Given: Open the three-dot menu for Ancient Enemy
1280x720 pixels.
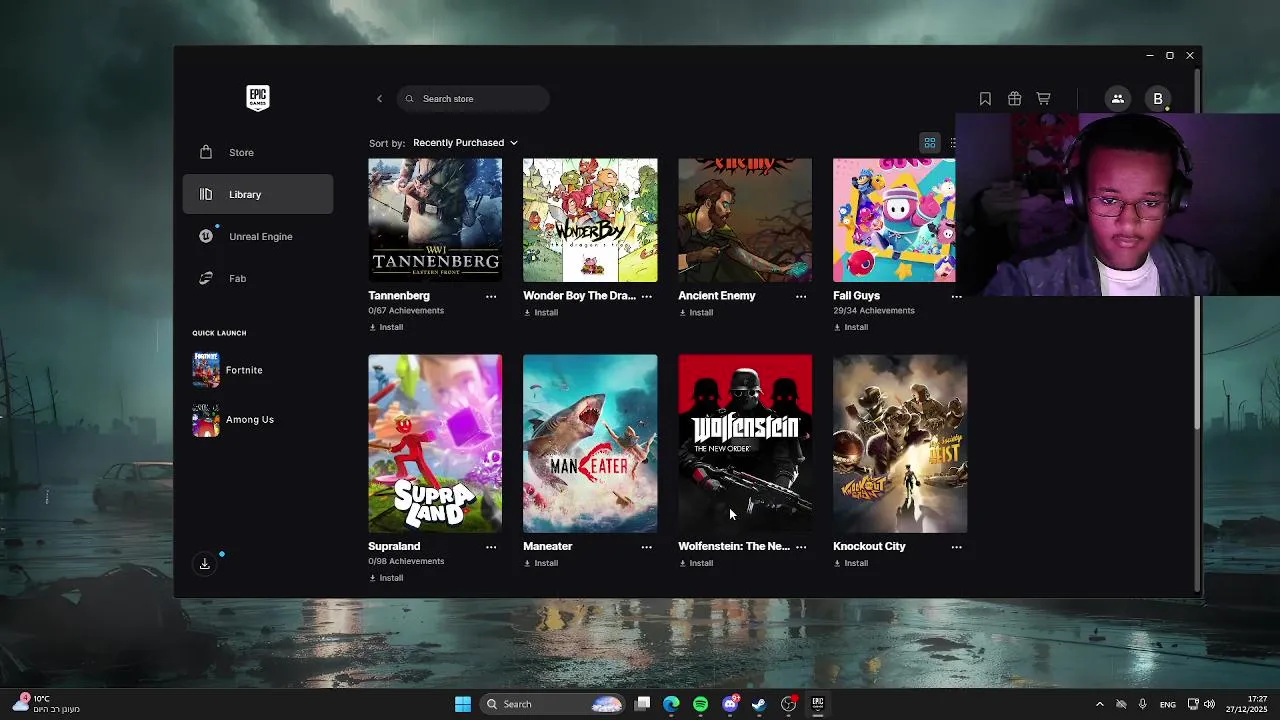Looking at the screenshot, I should pyautogui.click(x=801, y=296).
